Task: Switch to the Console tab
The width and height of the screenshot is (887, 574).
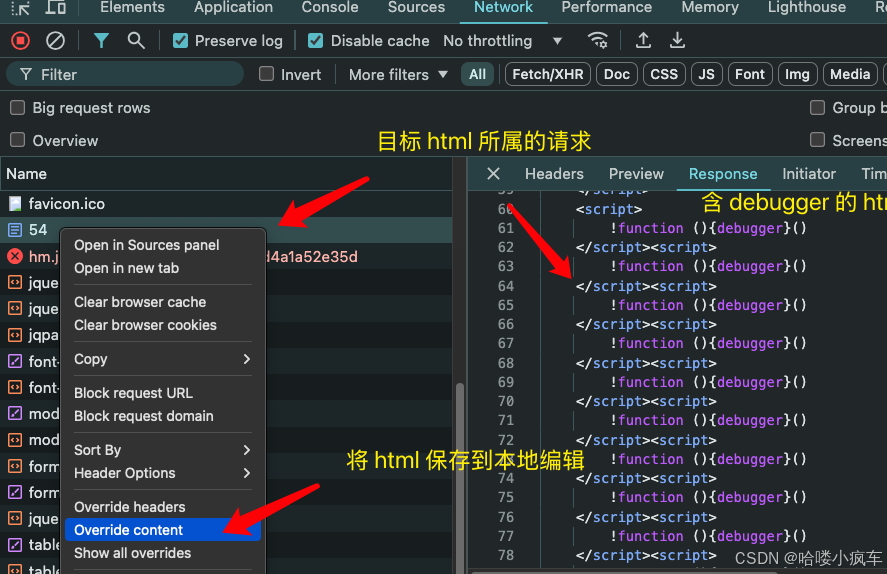Action: coord(330,7)
